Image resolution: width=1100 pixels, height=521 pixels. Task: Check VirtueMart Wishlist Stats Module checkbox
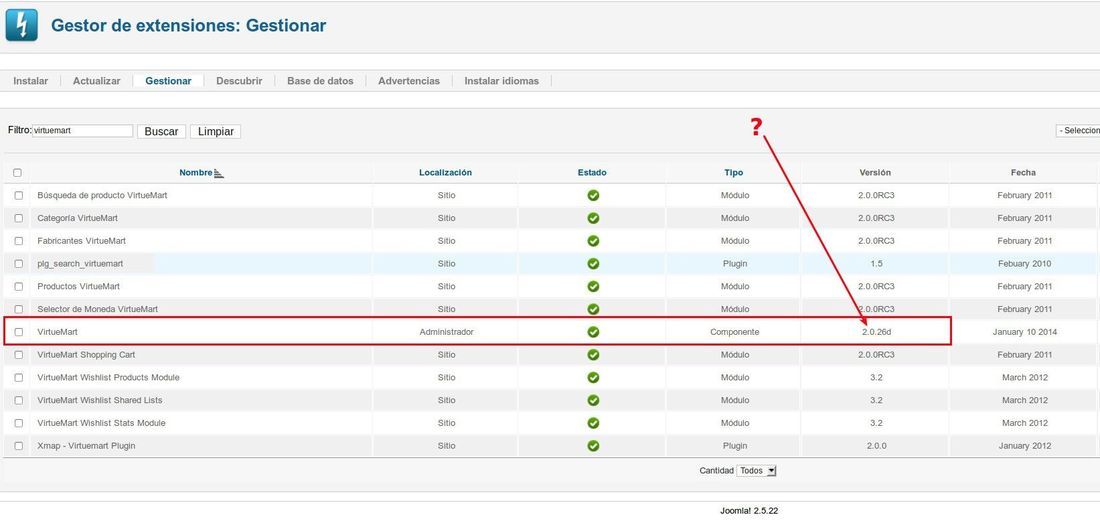pos(19,423)
